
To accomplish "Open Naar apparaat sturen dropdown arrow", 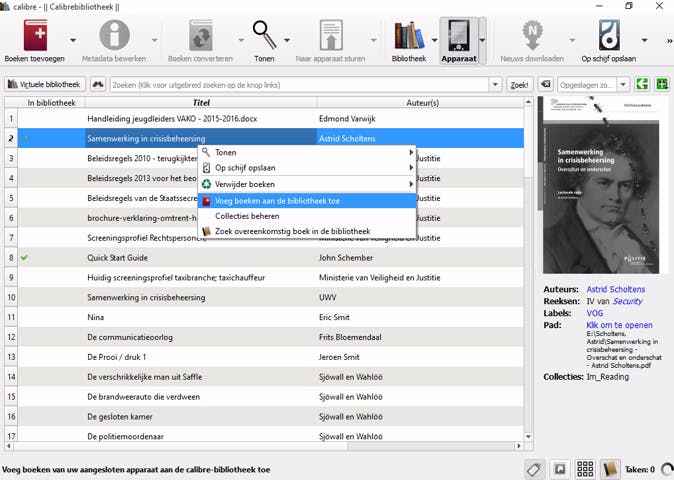I will click(374, 40).
